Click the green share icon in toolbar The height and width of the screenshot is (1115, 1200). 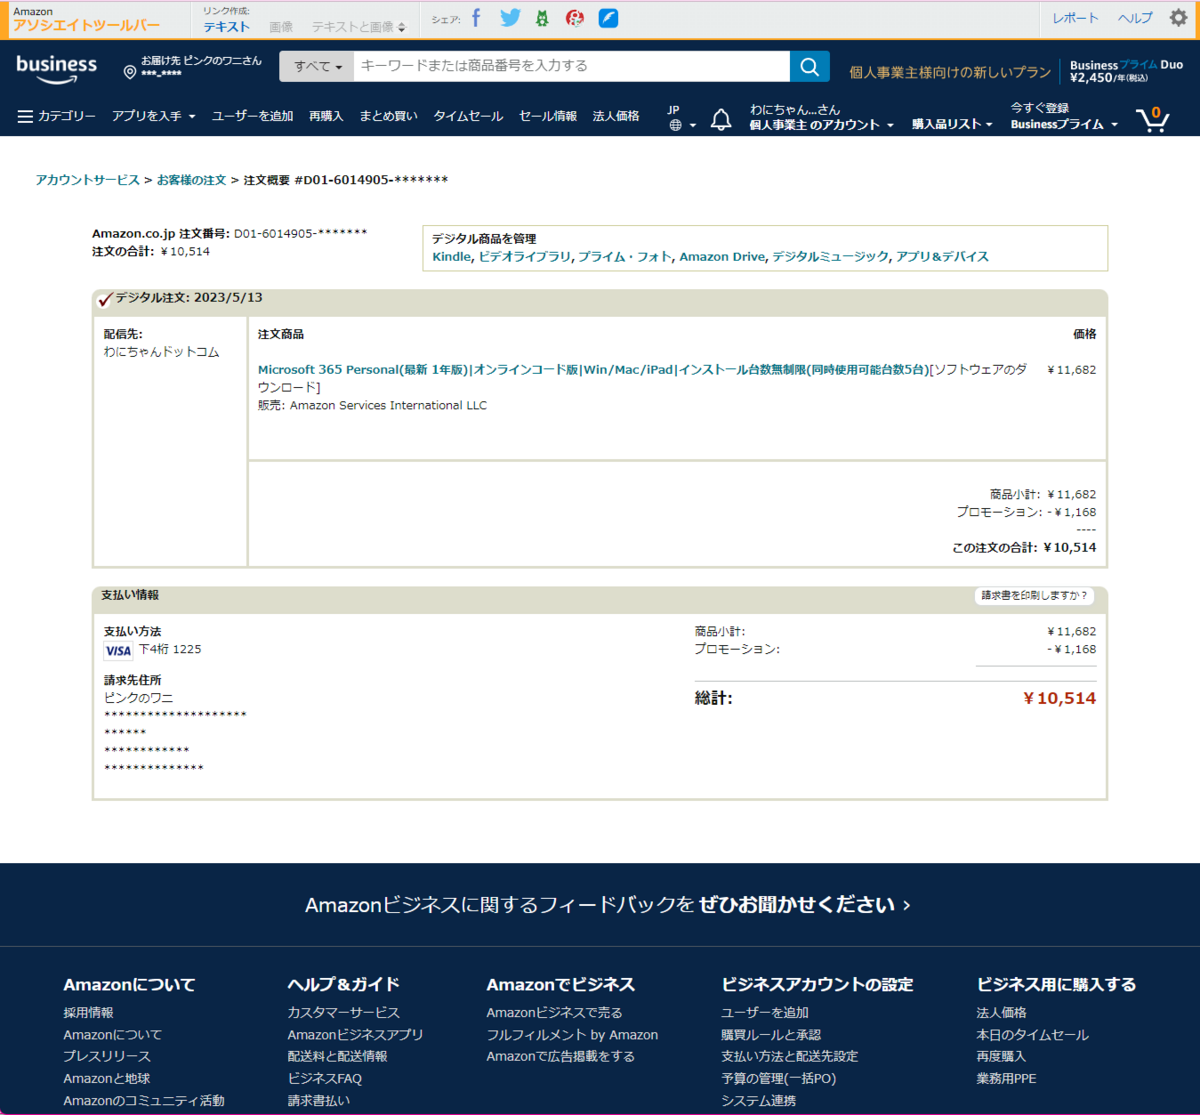pos(542,18)
